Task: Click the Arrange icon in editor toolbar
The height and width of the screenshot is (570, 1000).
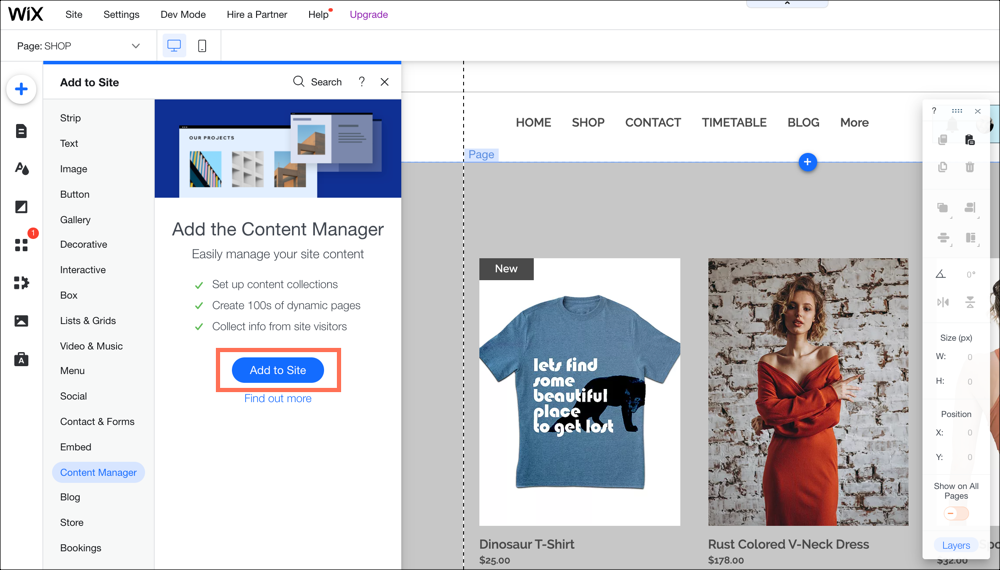Action: click(943, 208)
